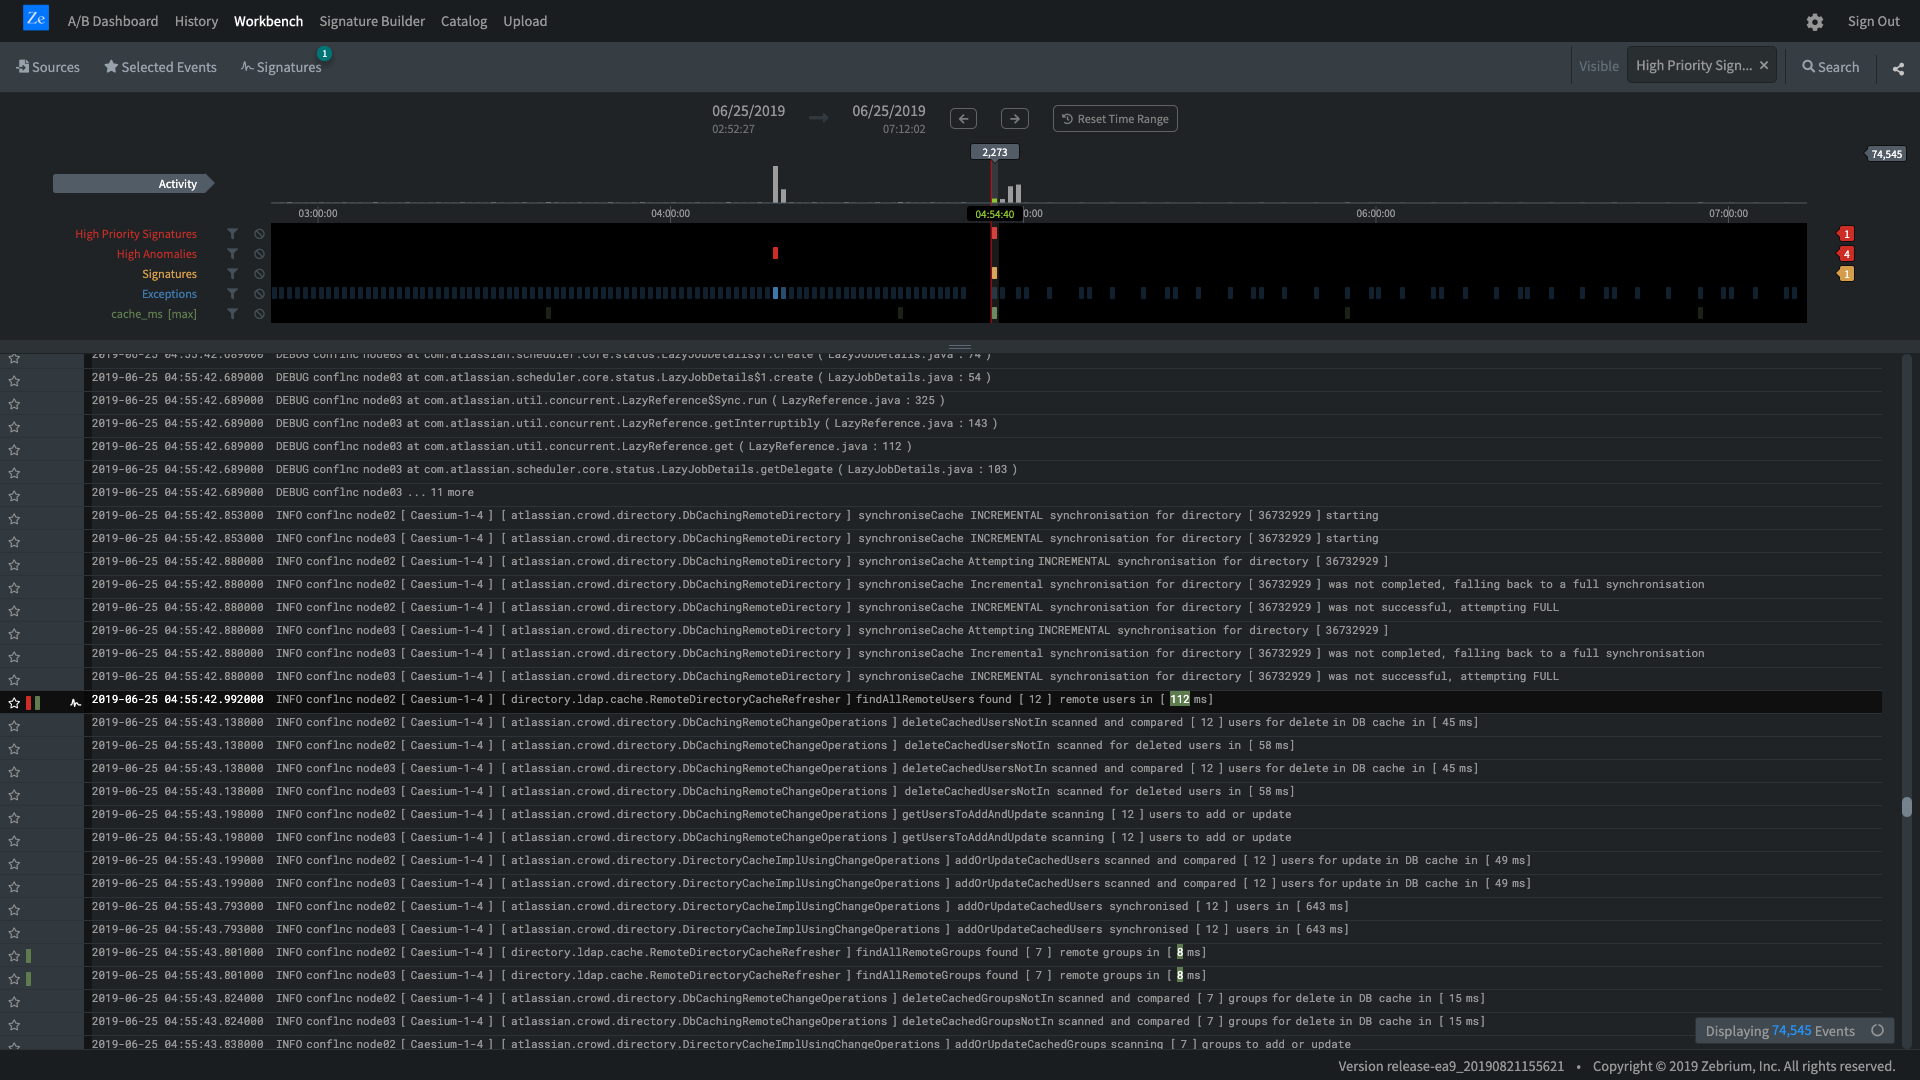Click the Zebrium logo icon
Viewport: 1920px width, 1080px height.
(36, 18)
